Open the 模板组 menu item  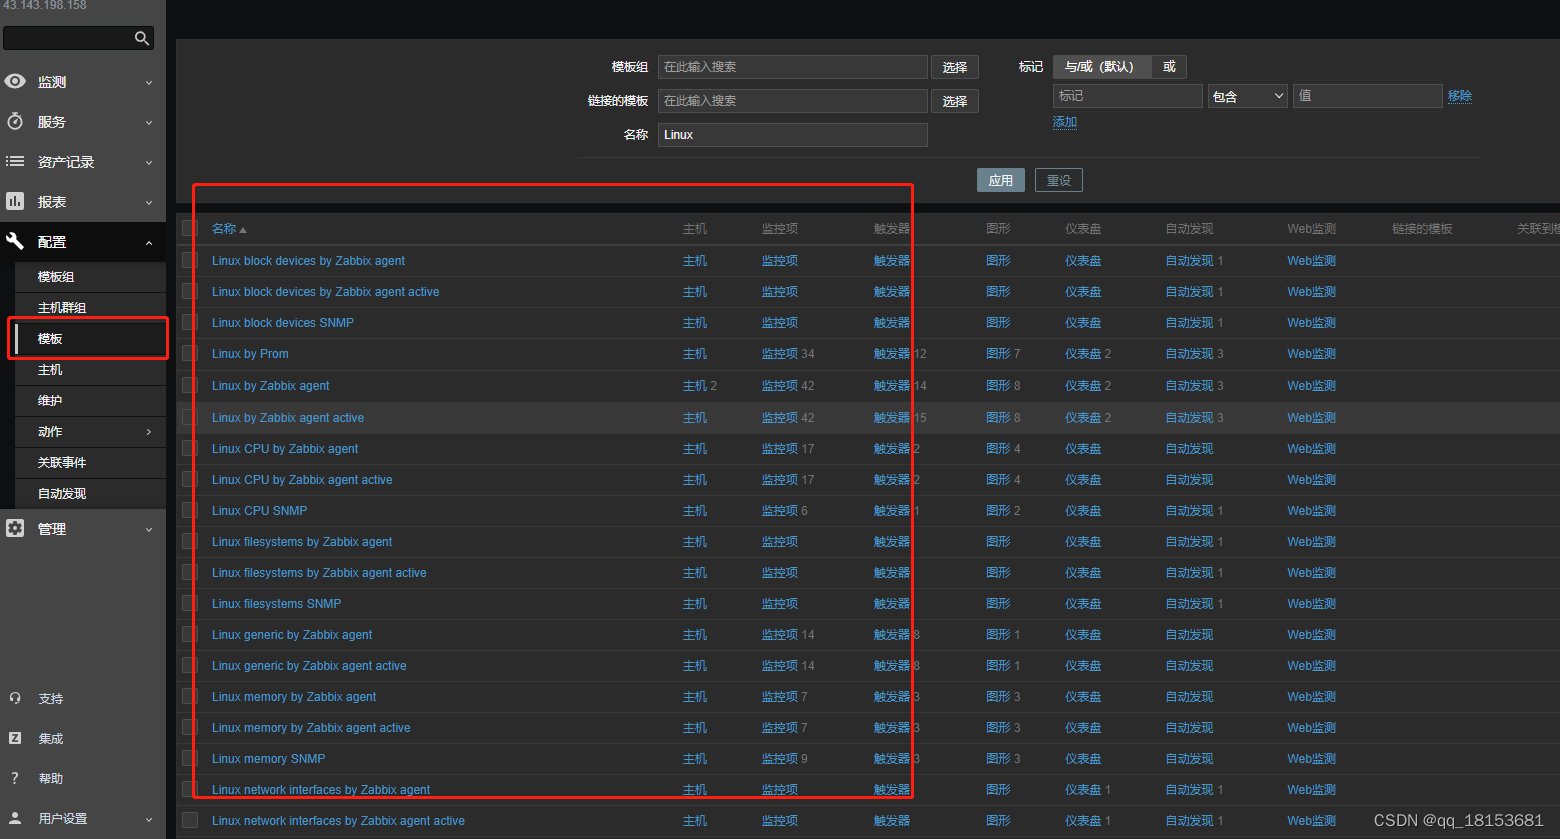91,277
